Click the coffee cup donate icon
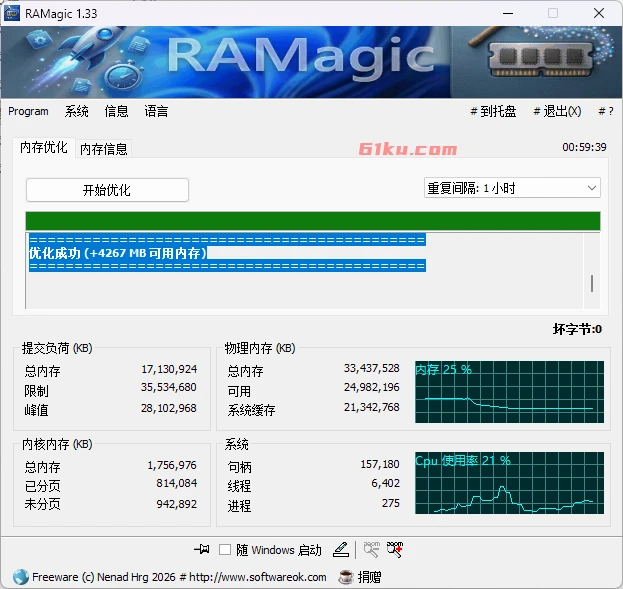623x589 pixels. 346,577
